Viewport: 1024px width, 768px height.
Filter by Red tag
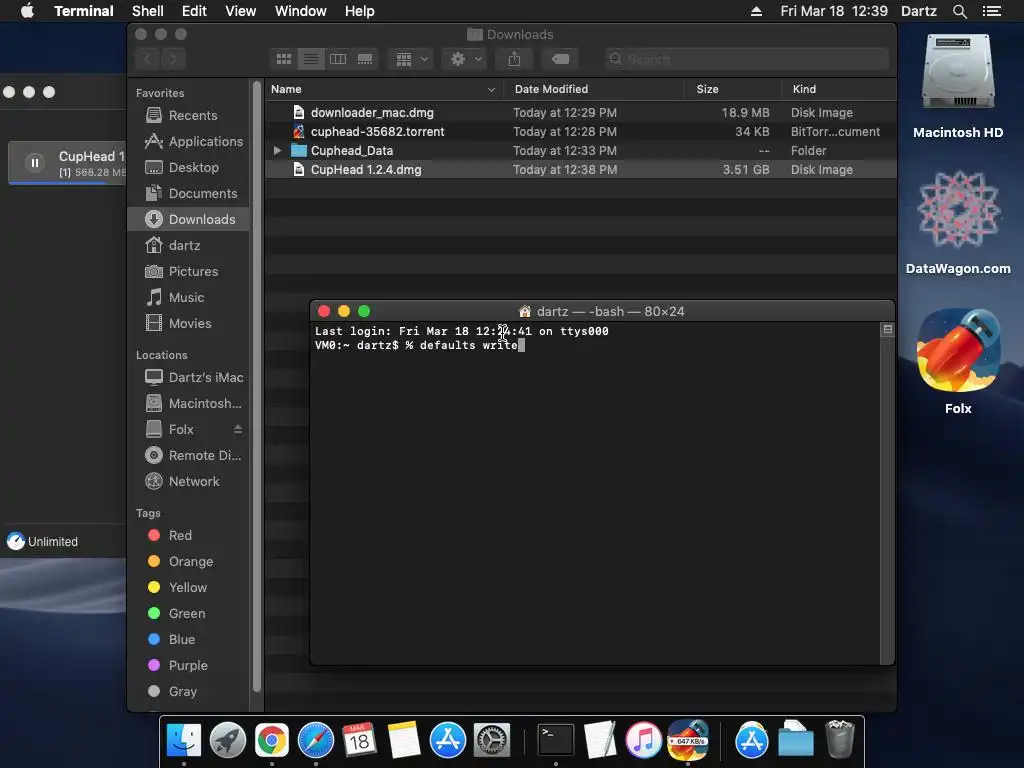coord(189,536)
